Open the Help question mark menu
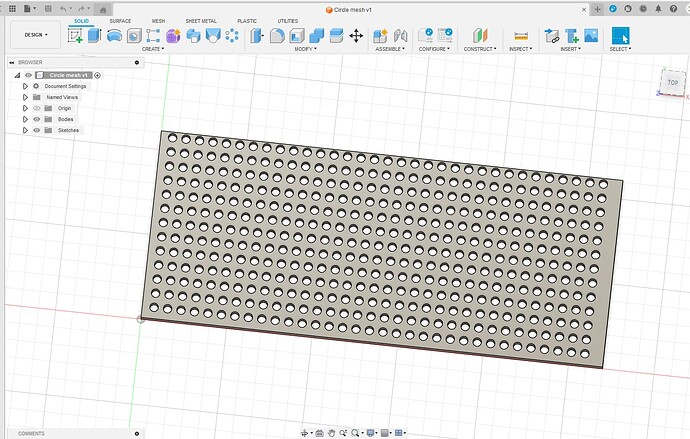 (673, 9)
